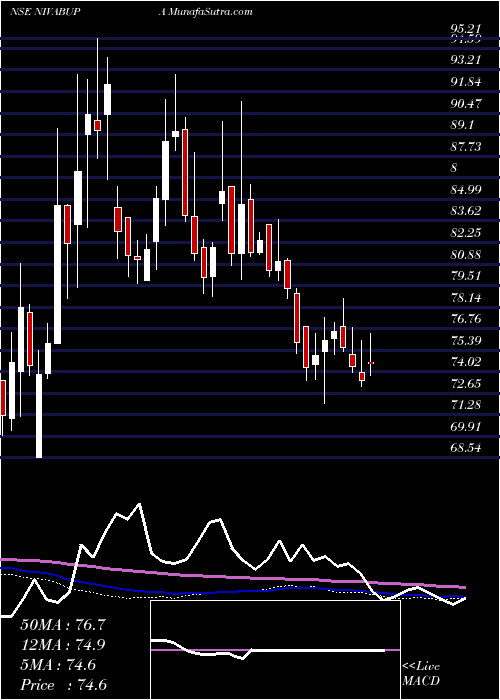Screen dimensions: 500x700
Task: Click the last small red doji candle
Action: pos(371,363)
